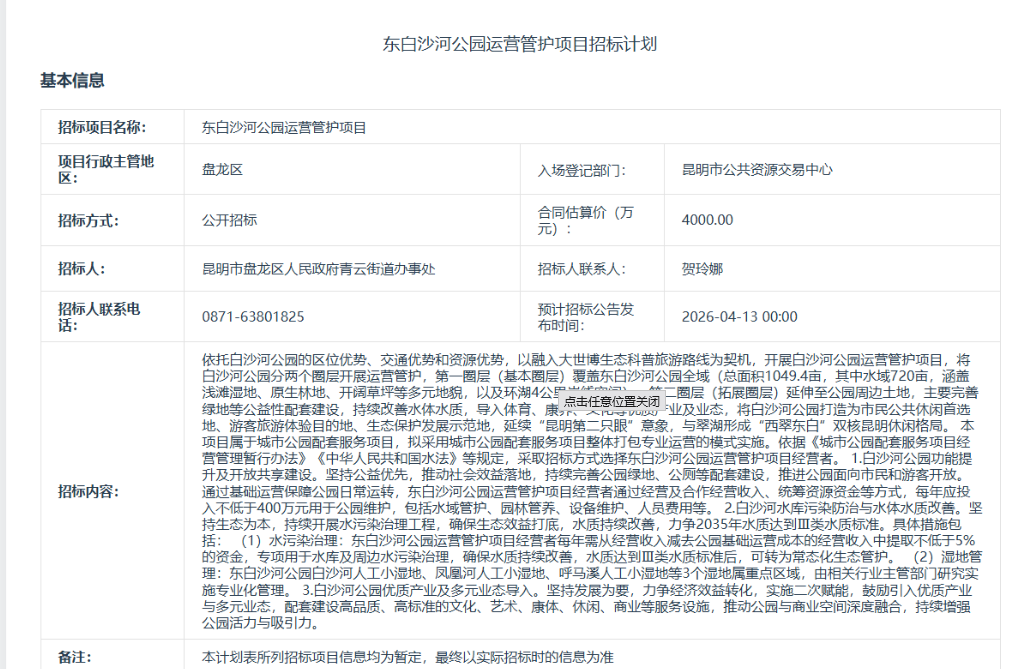Click the page title 东白沙河公园运营管护项目招标计划

tap(520, 44)
